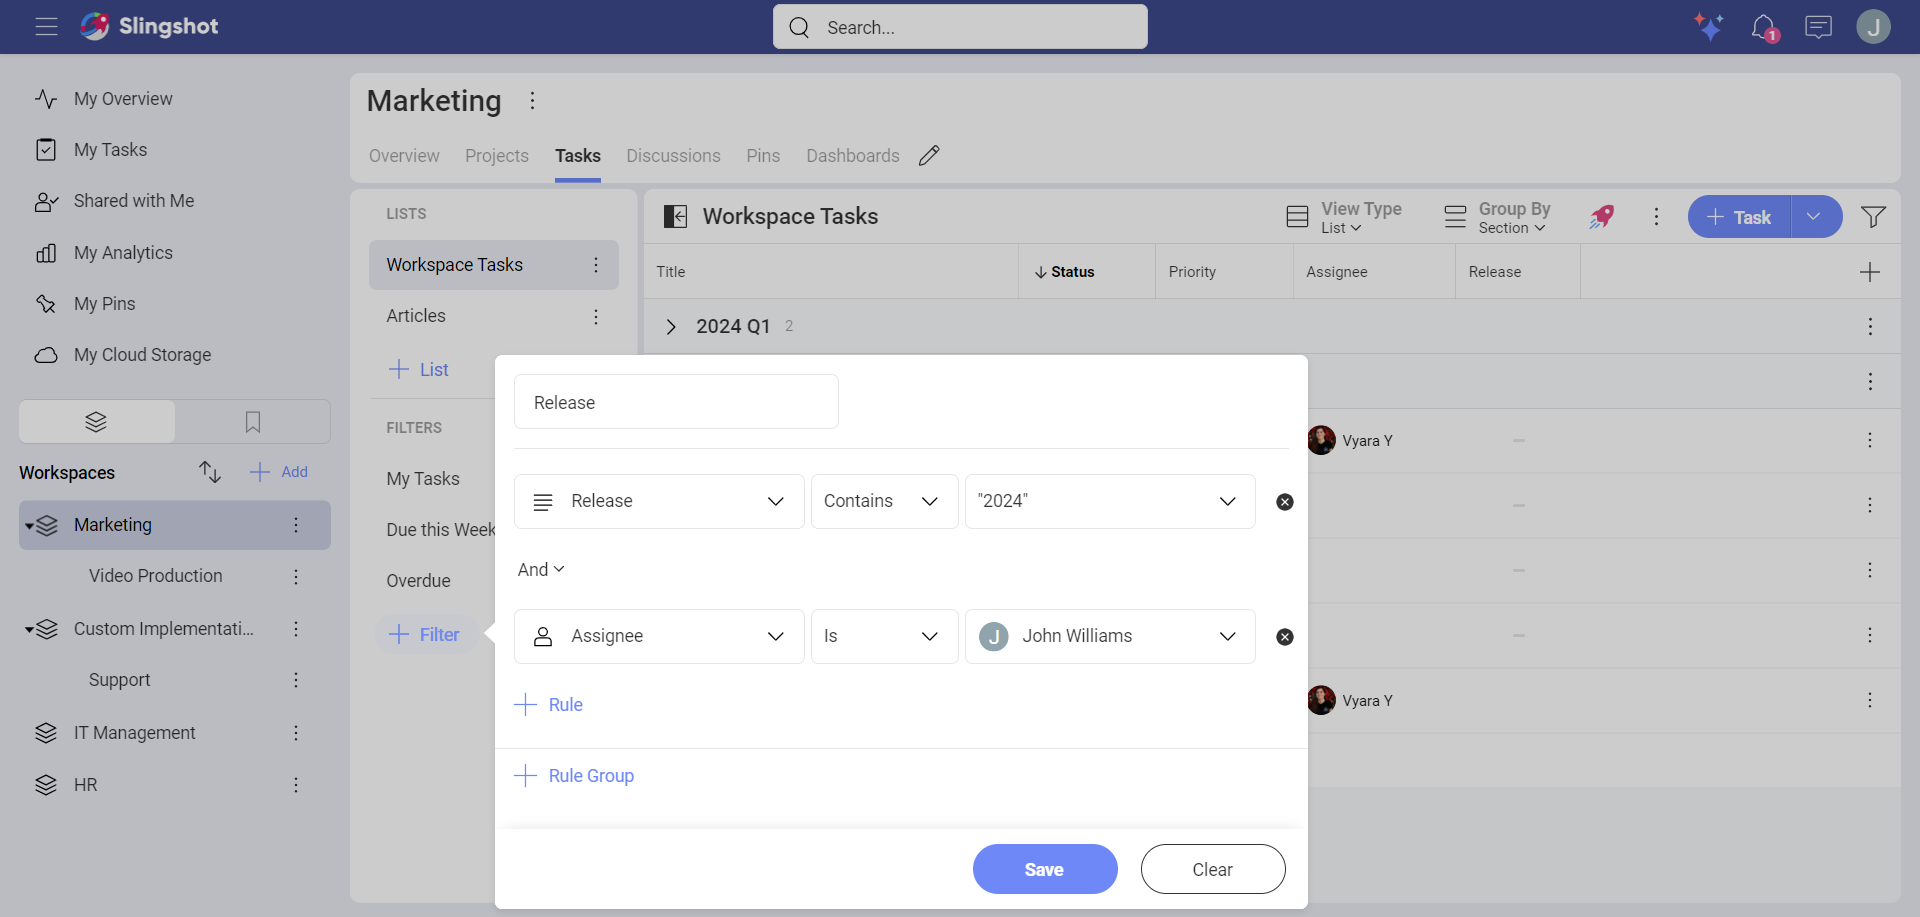The width and height of the screenshot is (1920, 917).
Task: Select the Overdue filter
Action: tap(418, 581)
